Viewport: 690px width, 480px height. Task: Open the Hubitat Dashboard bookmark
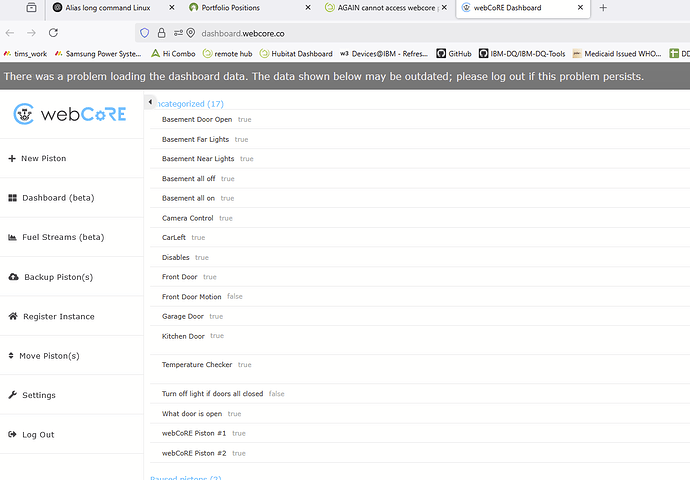pyautogui.click(x=296, y=54)
